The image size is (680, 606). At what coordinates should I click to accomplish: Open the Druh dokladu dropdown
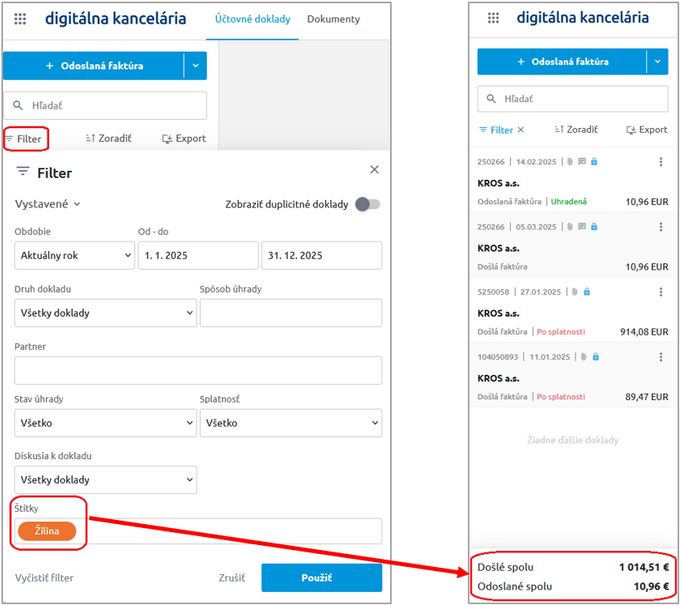(x=105, y=313)
